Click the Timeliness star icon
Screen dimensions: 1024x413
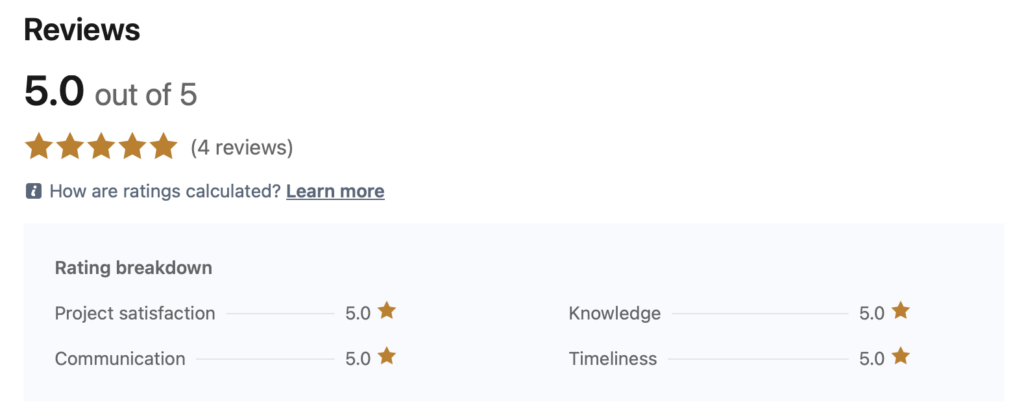(901, 356)
